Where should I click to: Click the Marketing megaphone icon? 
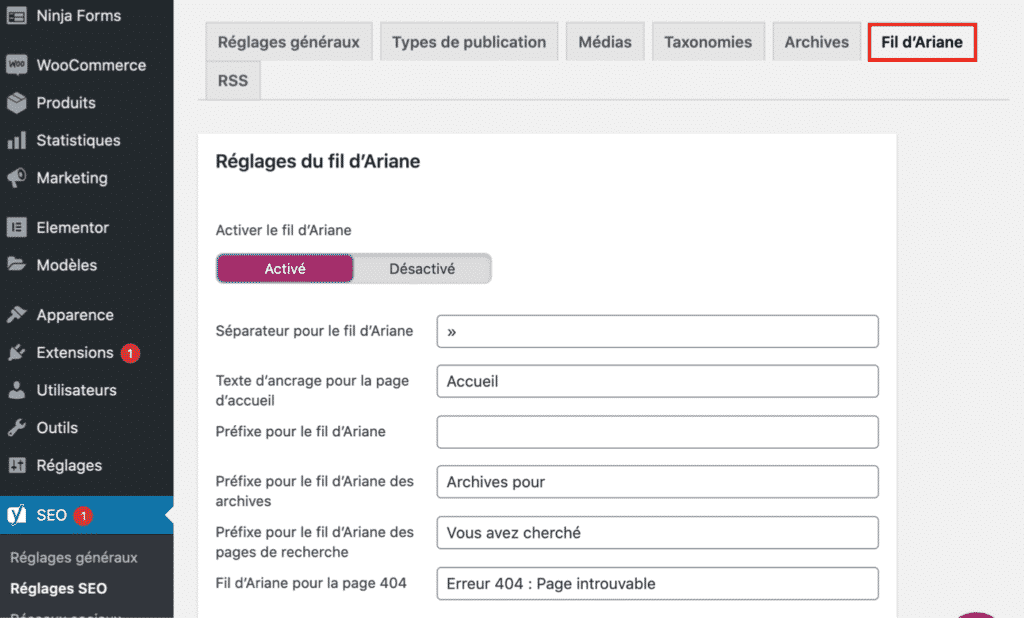coord(16,178)
